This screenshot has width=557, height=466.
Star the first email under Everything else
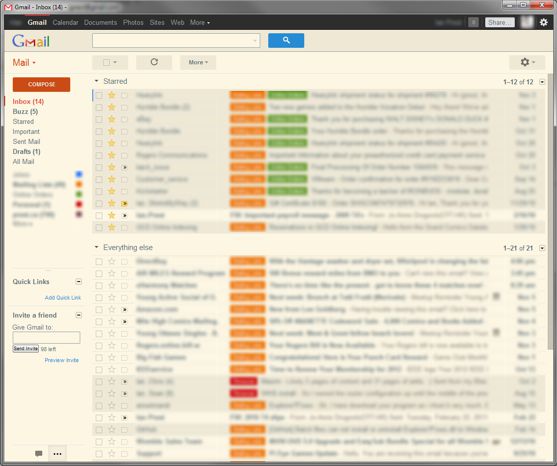tap(112, 261)
